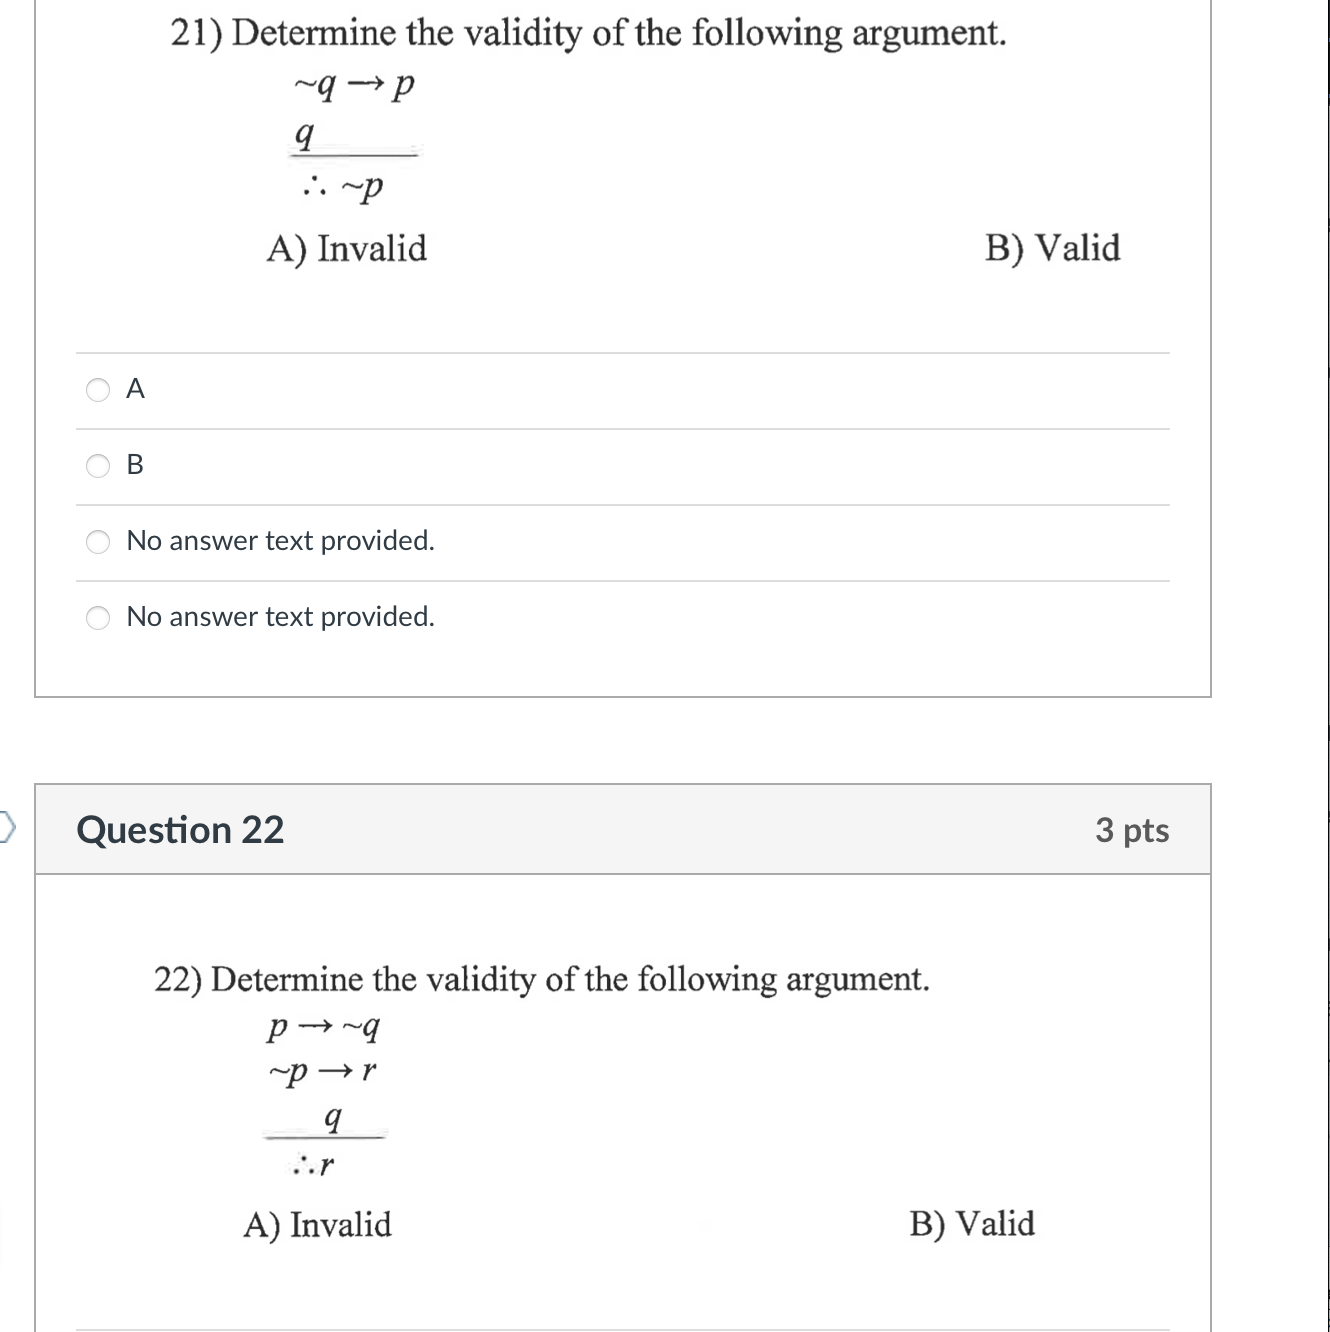Click answer choice 'B) Valid' in question 22

pos(973,1222)
